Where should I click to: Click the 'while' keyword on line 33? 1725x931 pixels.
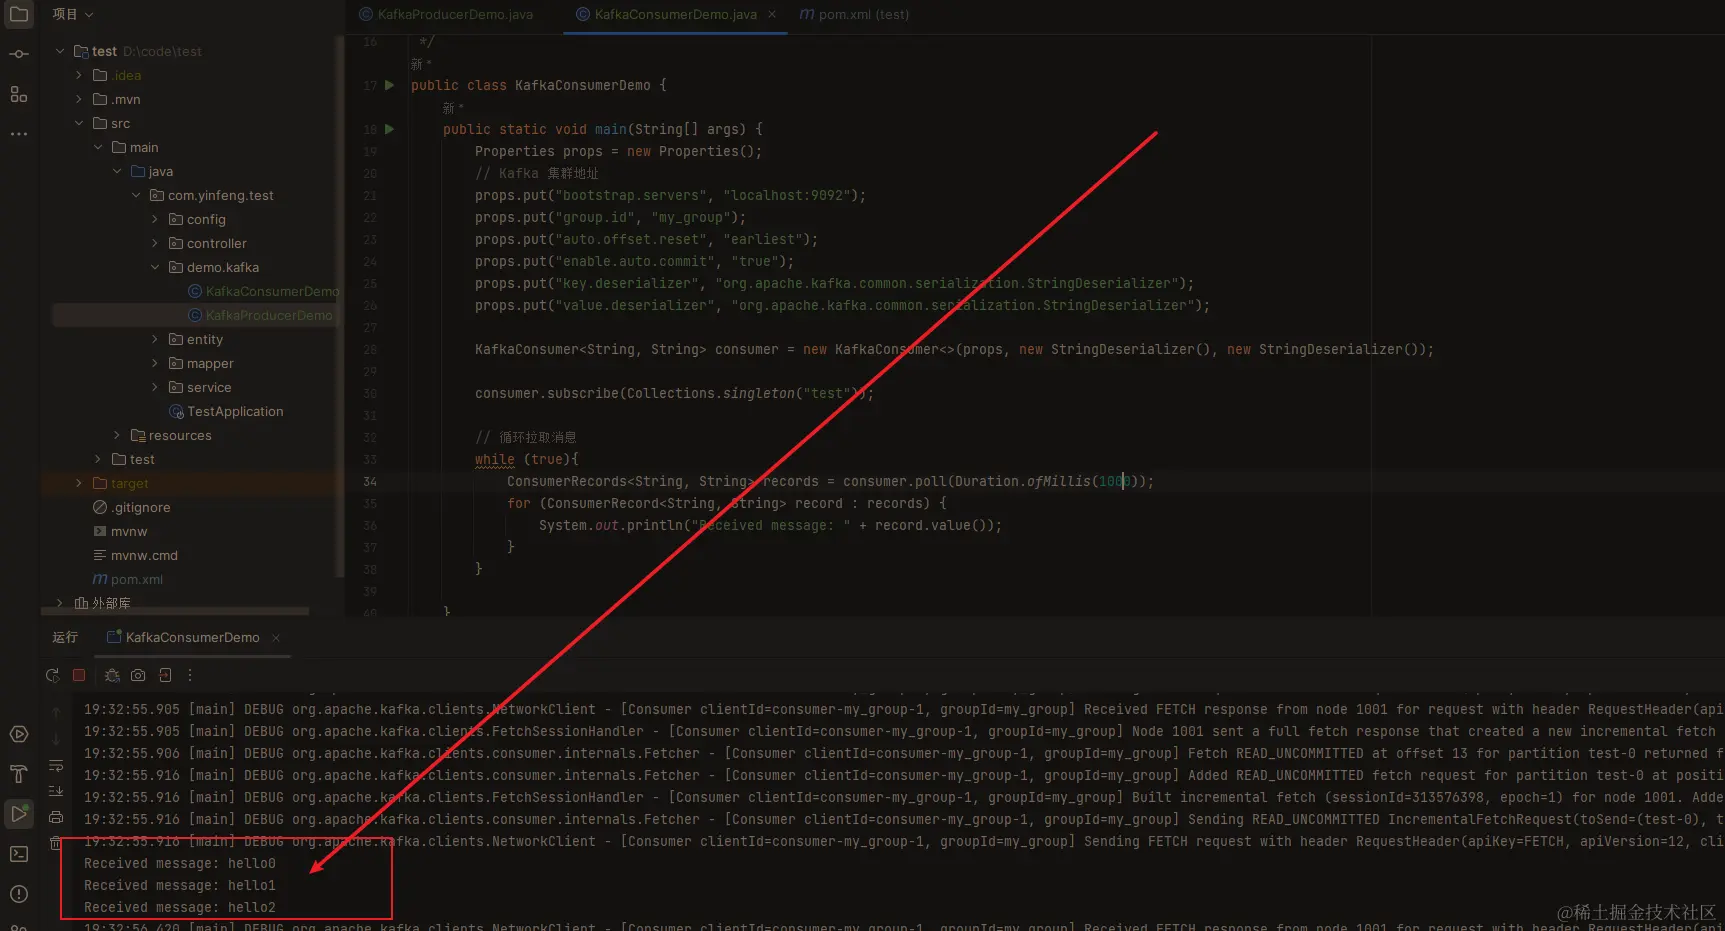tap(495, 459)
